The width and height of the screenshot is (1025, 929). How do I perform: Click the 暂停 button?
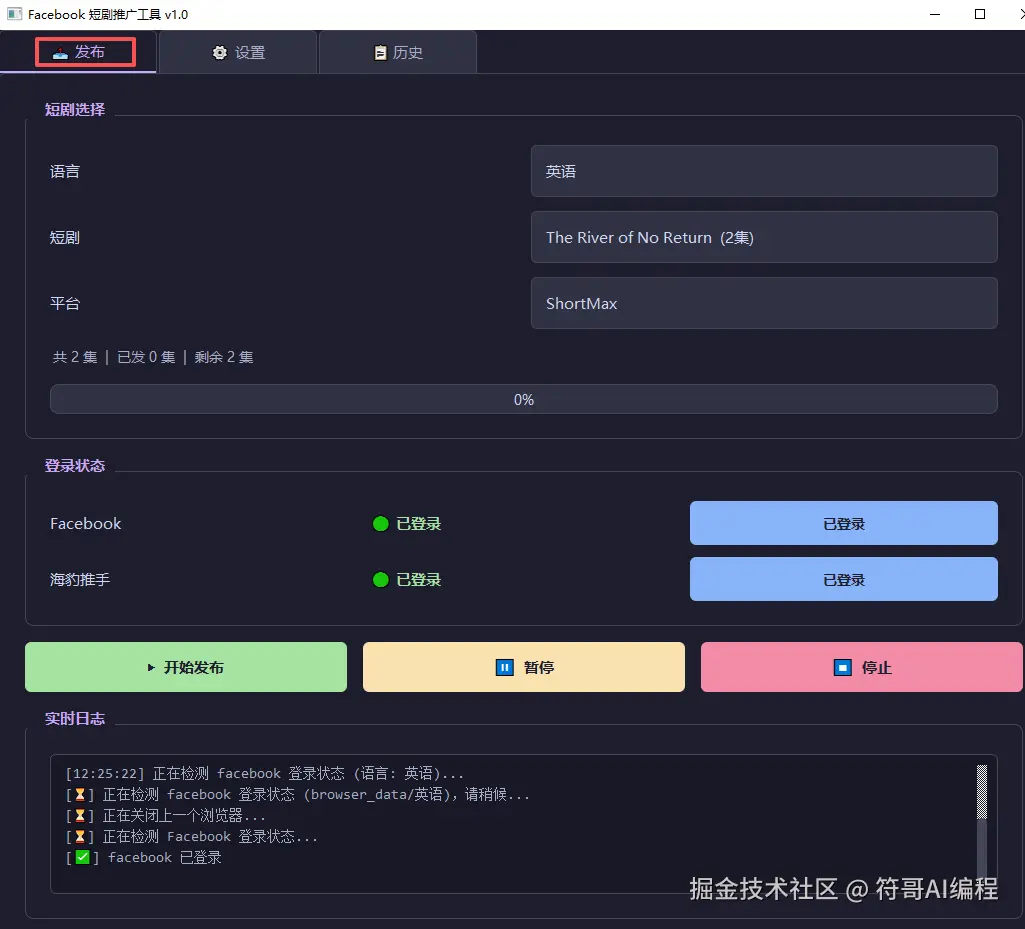tap(524, 667)
